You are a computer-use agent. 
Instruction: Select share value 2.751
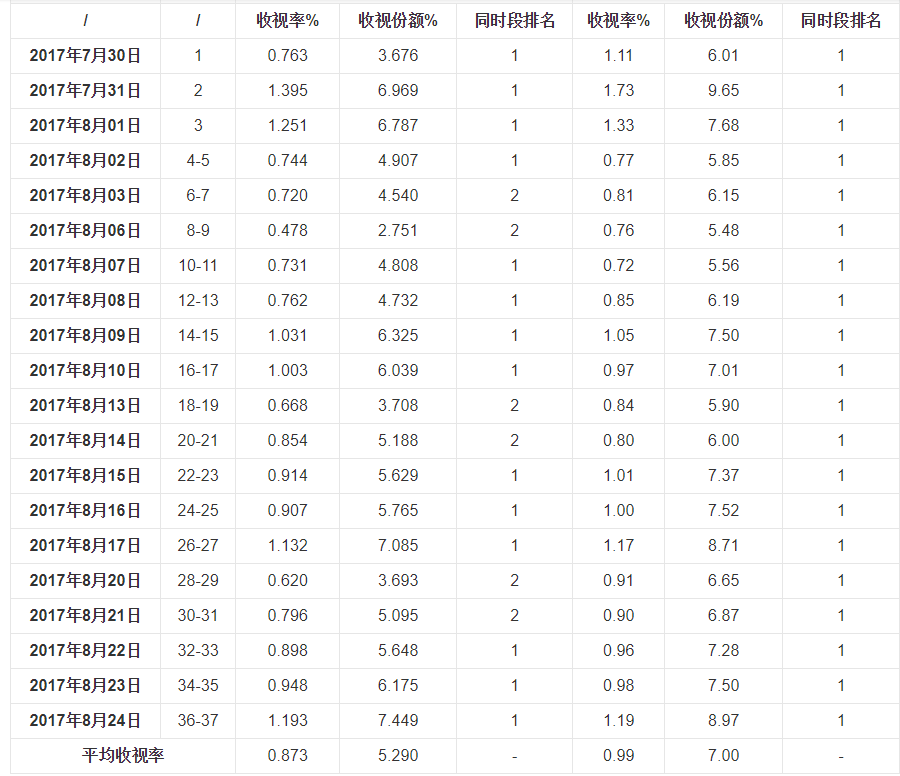(x=398, y=231)
